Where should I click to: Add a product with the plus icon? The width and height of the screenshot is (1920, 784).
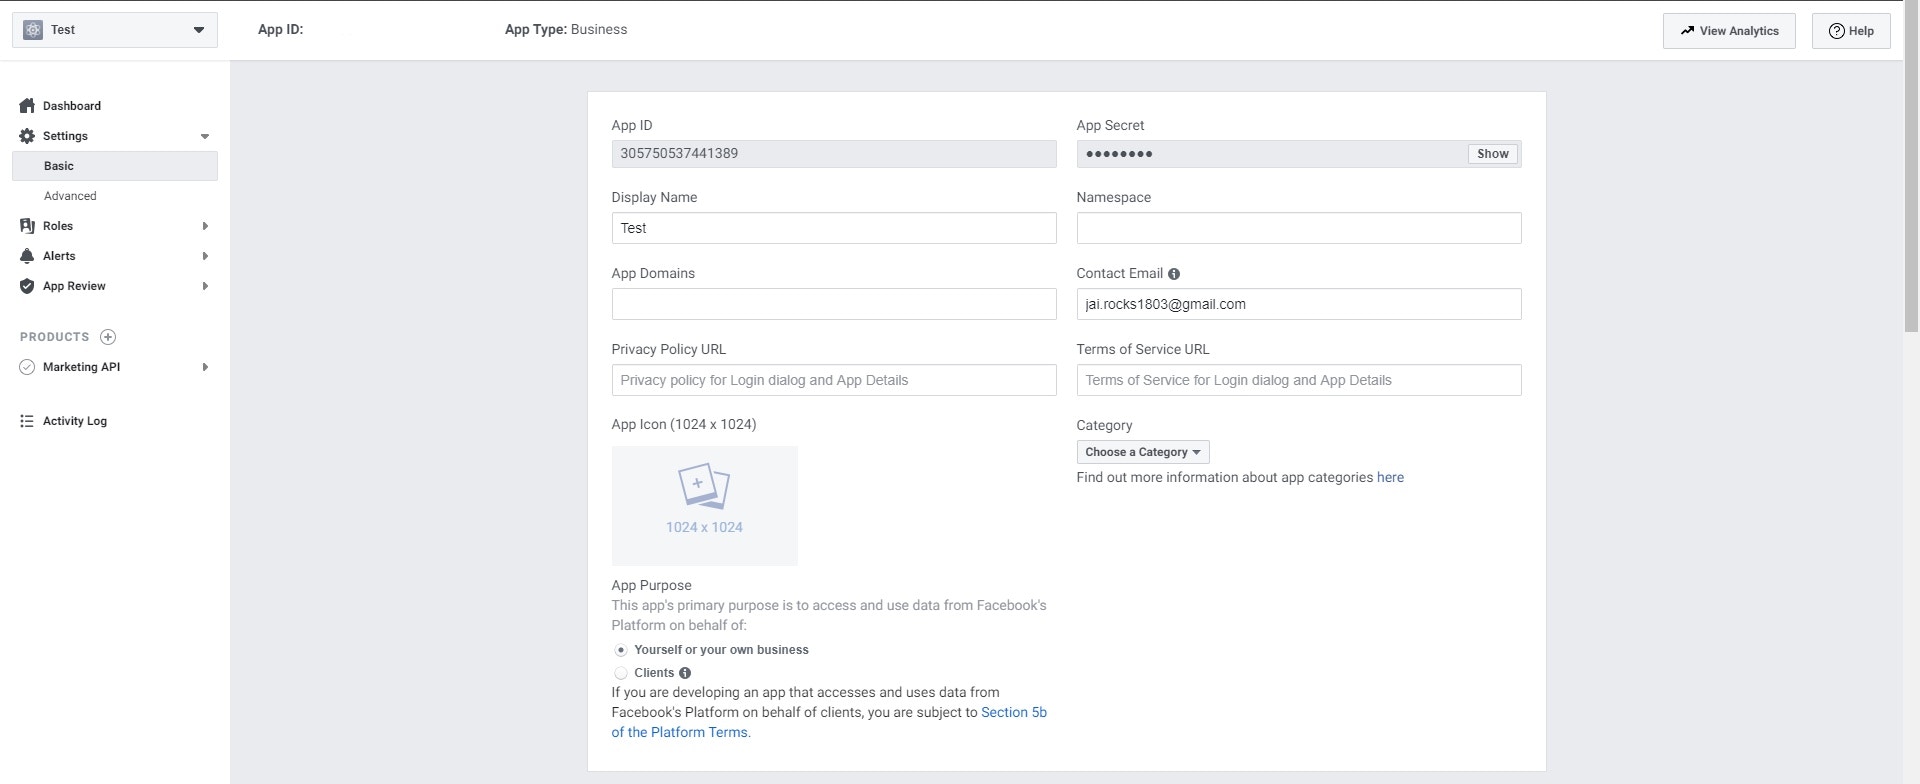point(108,337)
